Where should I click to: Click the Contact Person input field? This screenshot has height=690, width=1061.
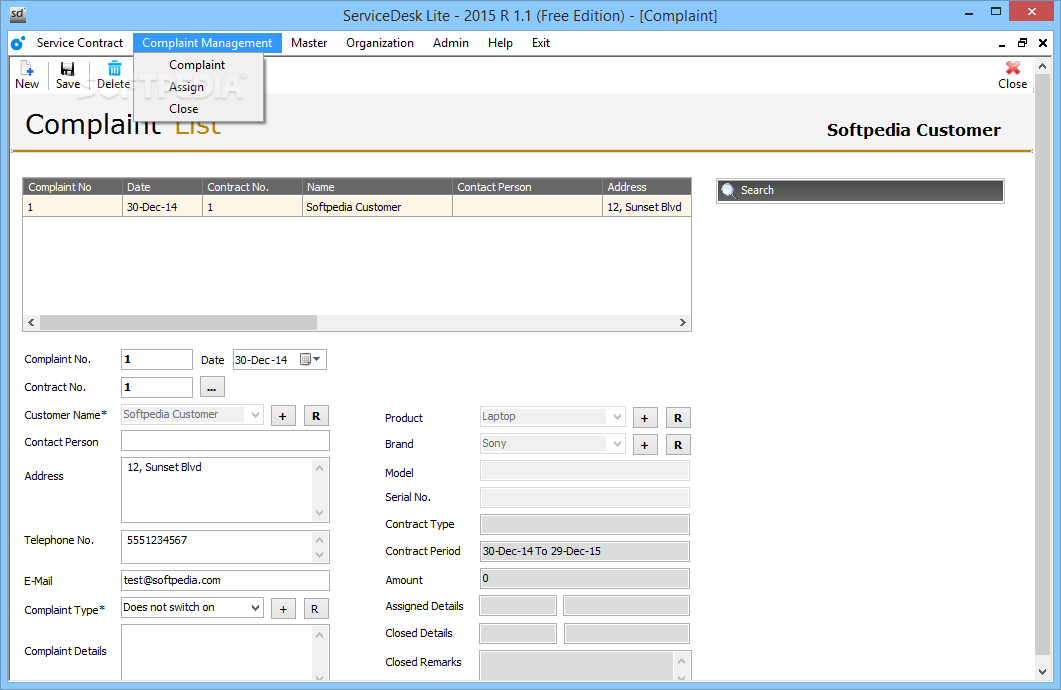tap(225, 441)
